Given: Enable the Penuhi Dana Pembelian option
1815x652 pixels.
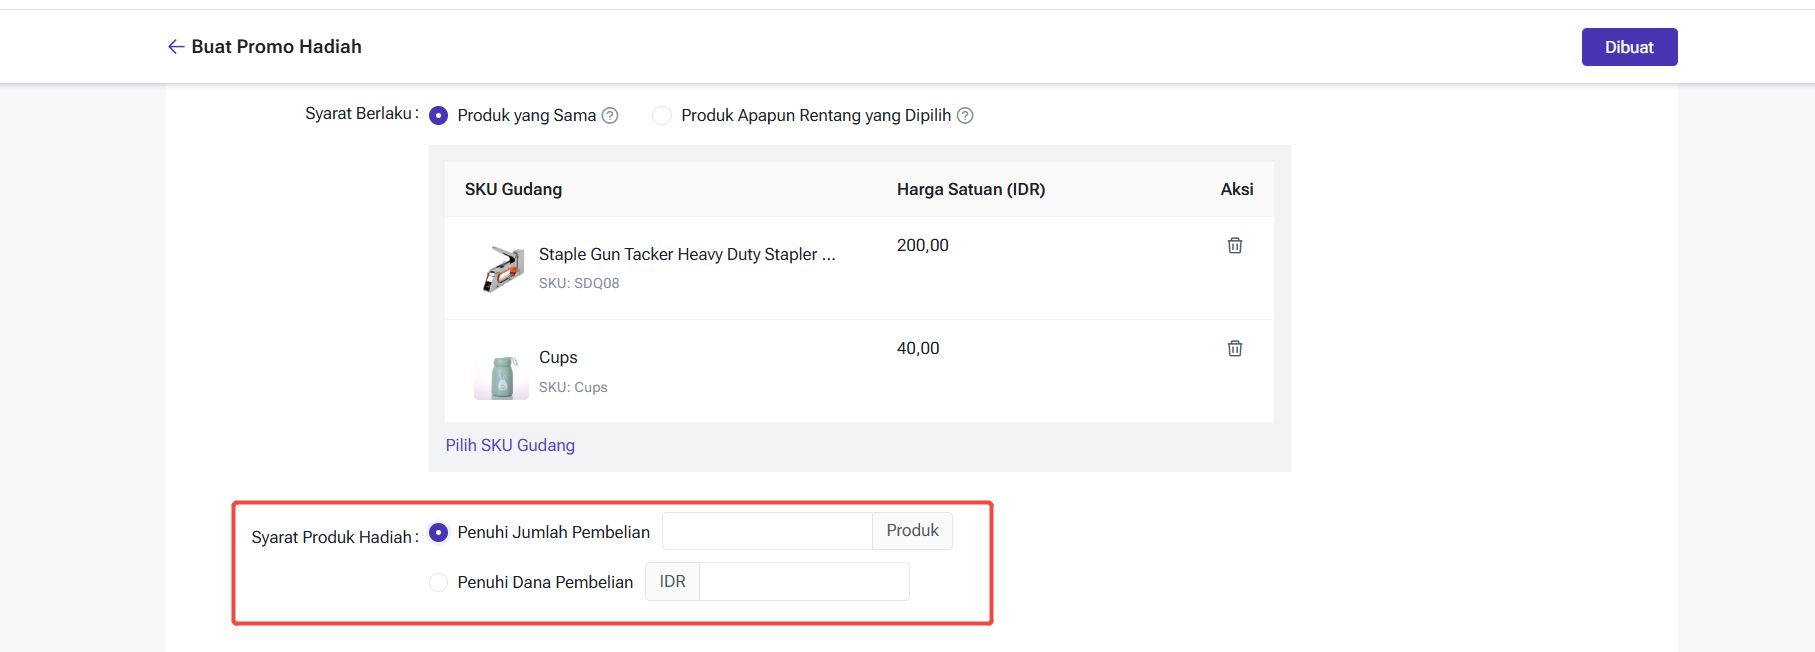Looking at the screenshot, I should point(438,582).
